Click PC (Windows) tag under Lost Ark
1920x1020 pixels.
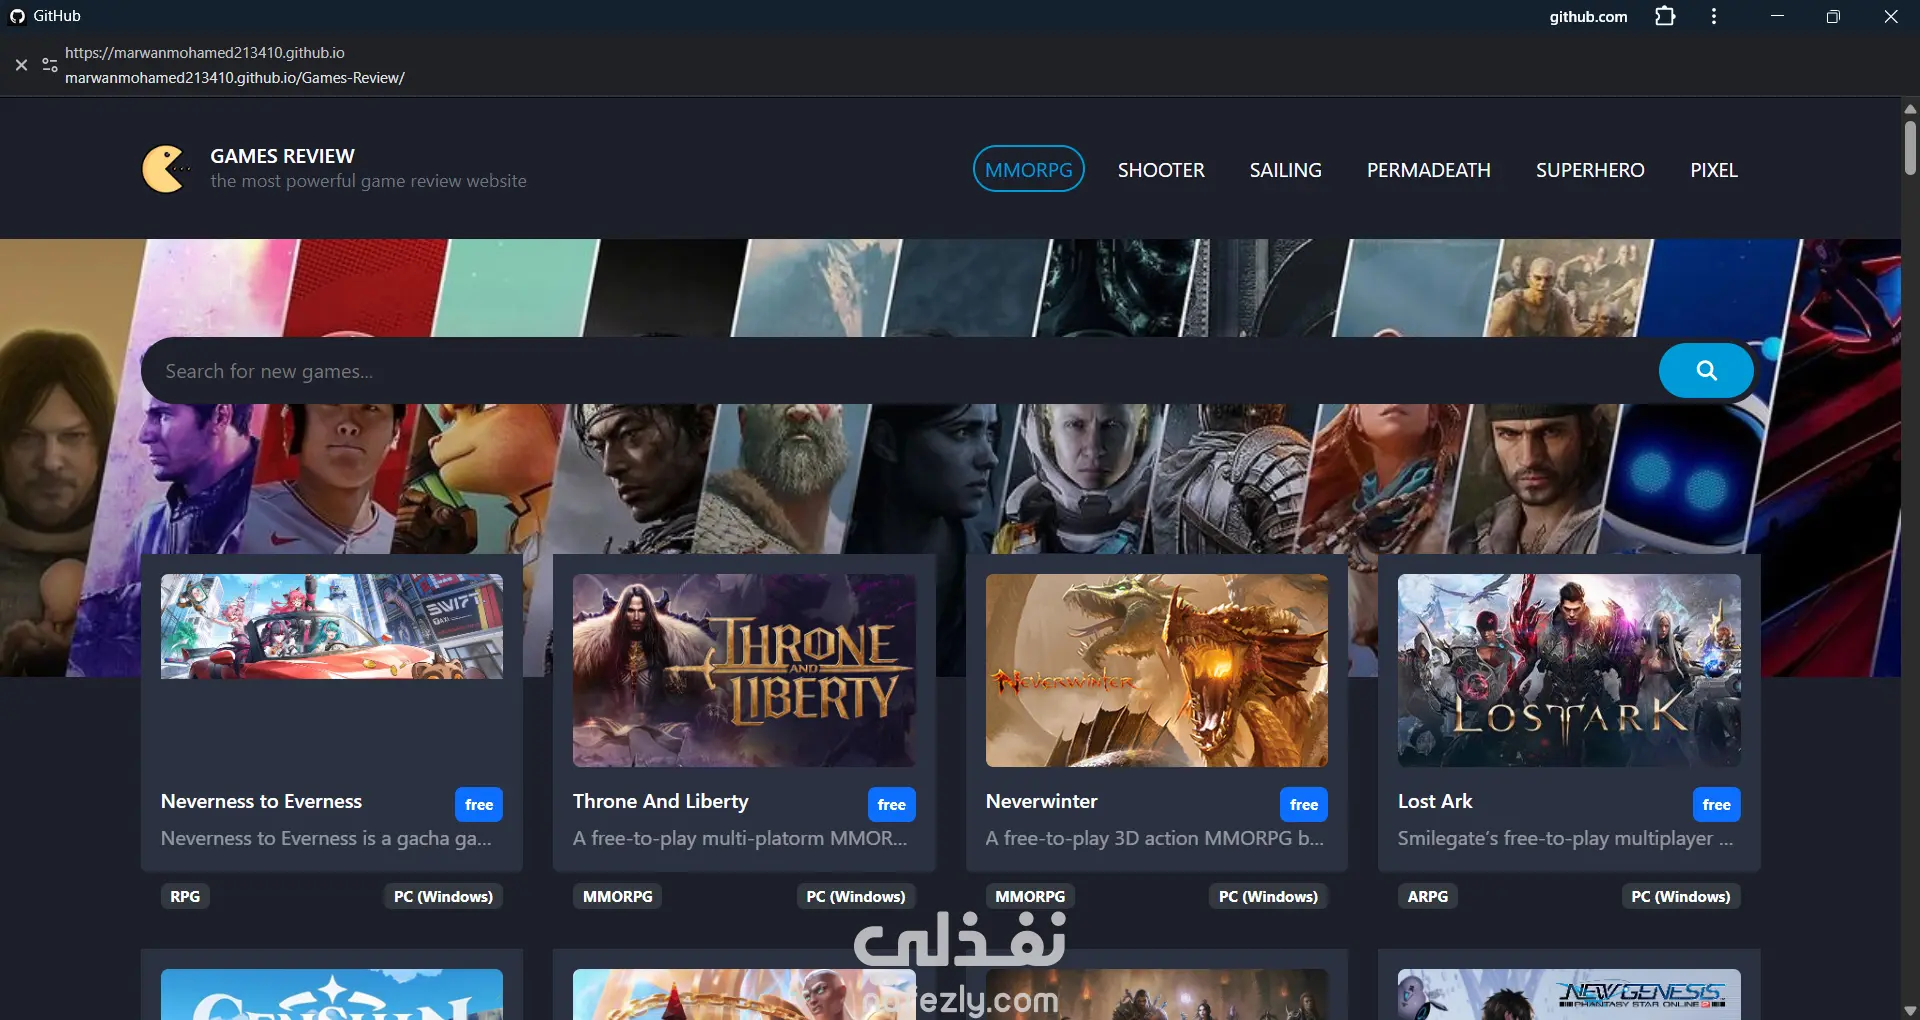click(x=1681, y=896)
